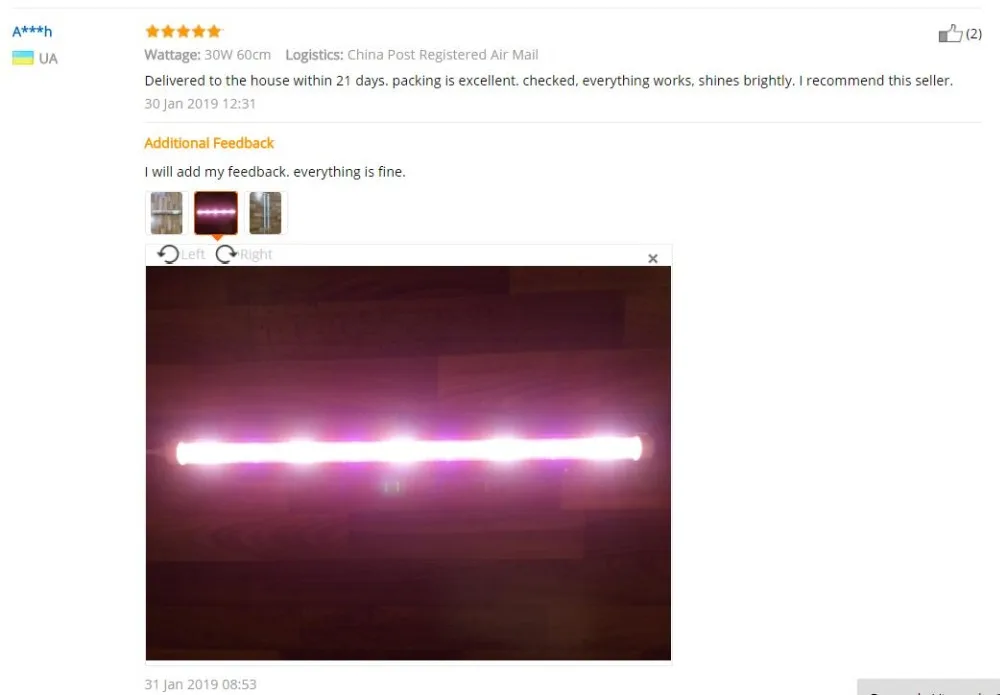
Task: Click the enlarged glowing LED tube photo
Action: coord(408,463)
